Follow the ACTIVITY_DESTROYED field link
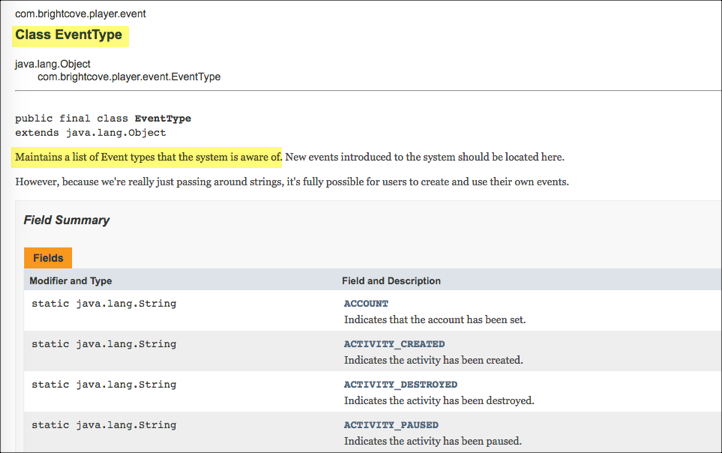This screenshot has width=722, height=453. (x=400, y=384)
